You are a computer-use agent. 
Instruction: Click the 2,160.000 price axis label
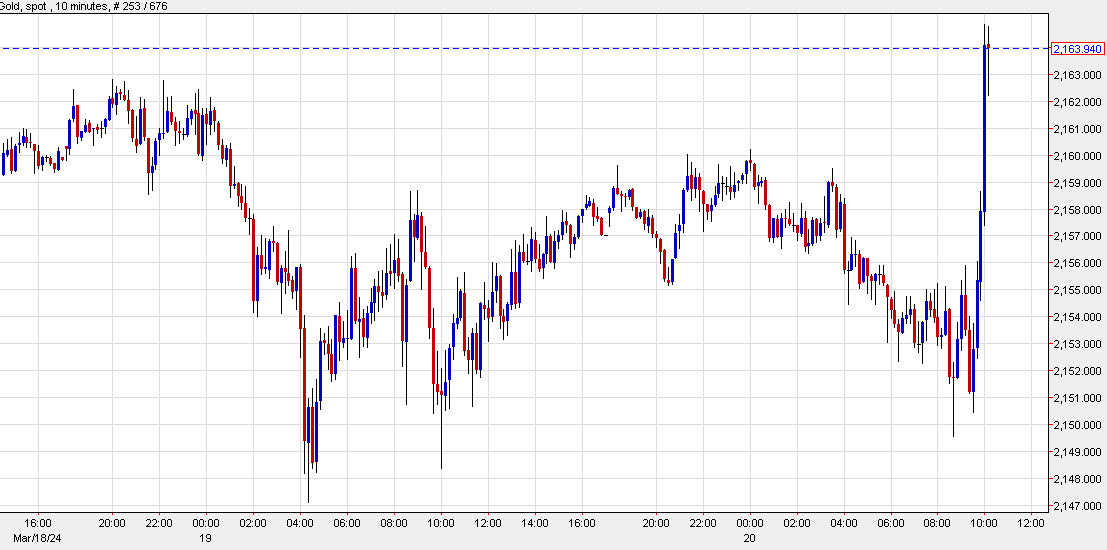(1077, 156)
